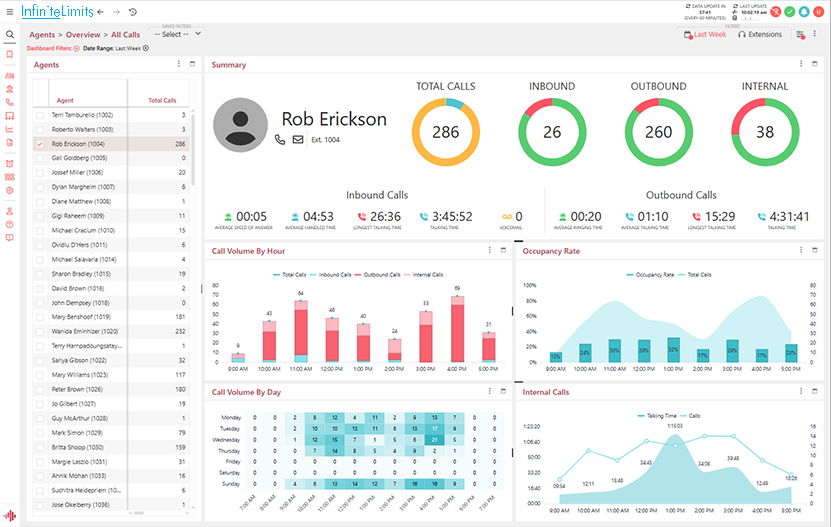The width and height of the screenshot is (831, 527).
Task: Open Internal Calls panel options menu
Action: 801,391
